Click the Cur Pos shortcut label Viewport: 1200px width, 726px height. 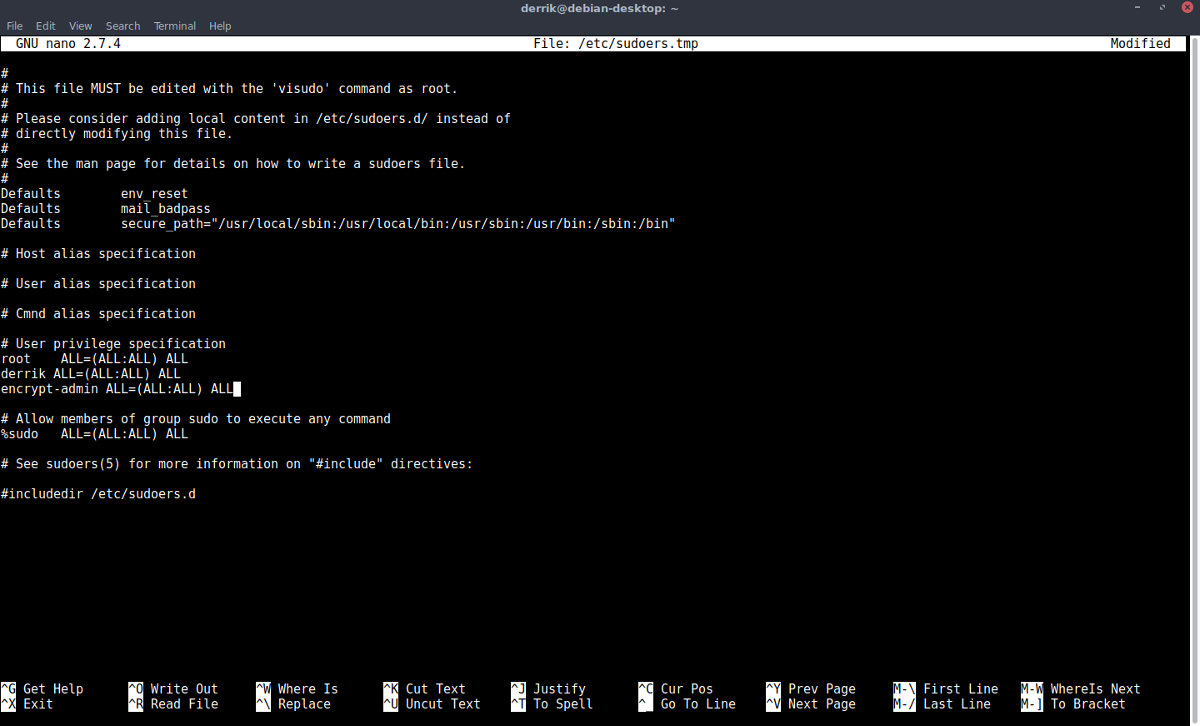687,689
